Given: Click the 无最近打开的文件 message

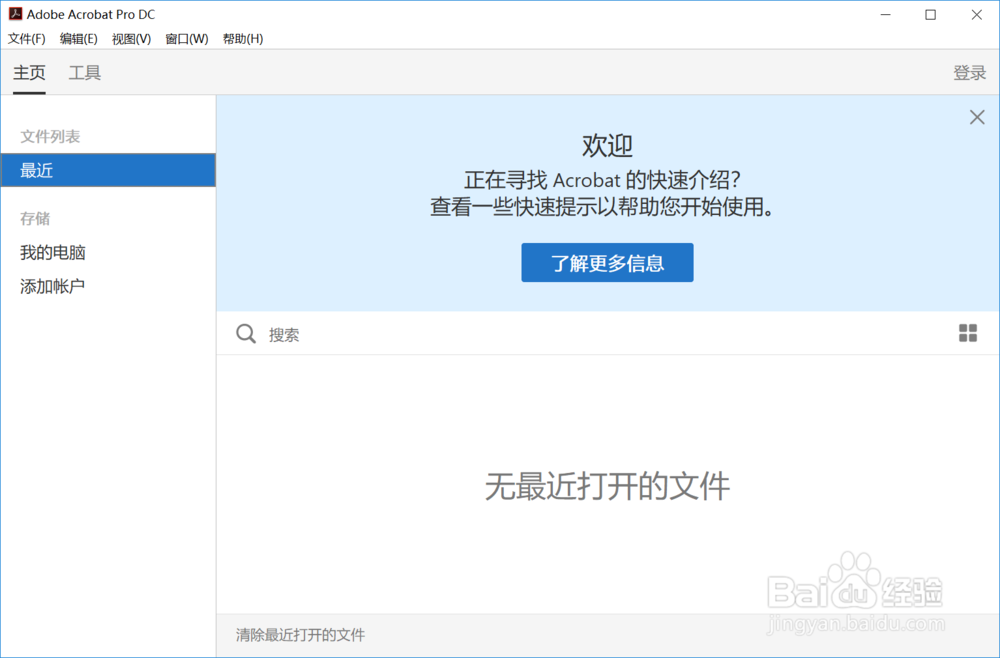Looking at the screenshot, I should 607,486.
